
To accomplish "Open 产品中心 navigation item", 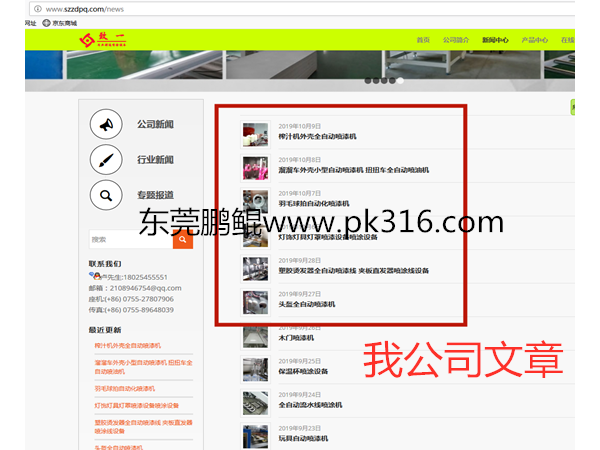I will point(535,40).
